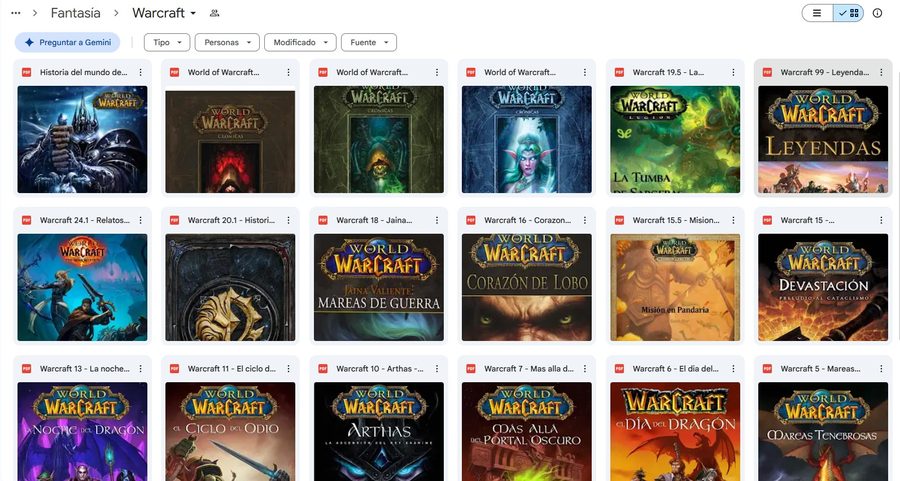Viewport: 900px width, 481px height.
Task: Open more actions for Warcraft 24.1 - Relatos
Action: (141, 220)
